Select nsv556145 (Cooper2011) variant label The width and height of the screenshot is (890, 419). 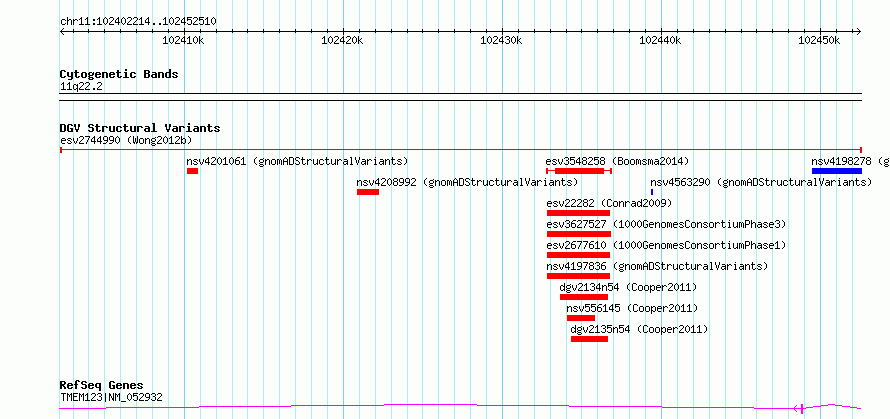pos(632,308)
